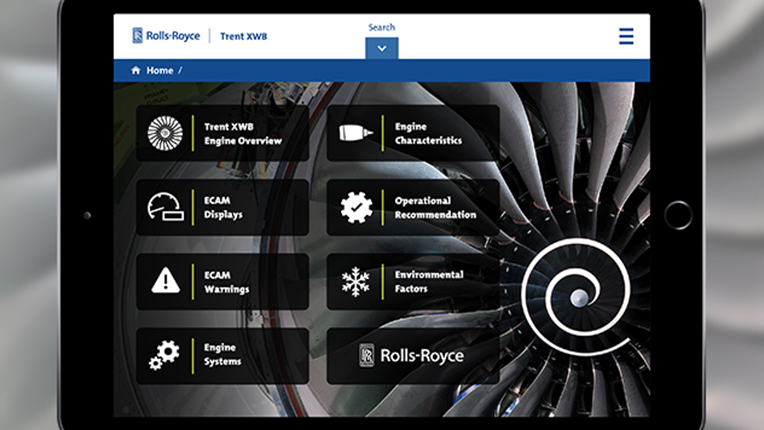The height and width of the screenshot is (430, 764).
Task: Open the Trent XWB Engine Overview text label
Action: (243, 134)
